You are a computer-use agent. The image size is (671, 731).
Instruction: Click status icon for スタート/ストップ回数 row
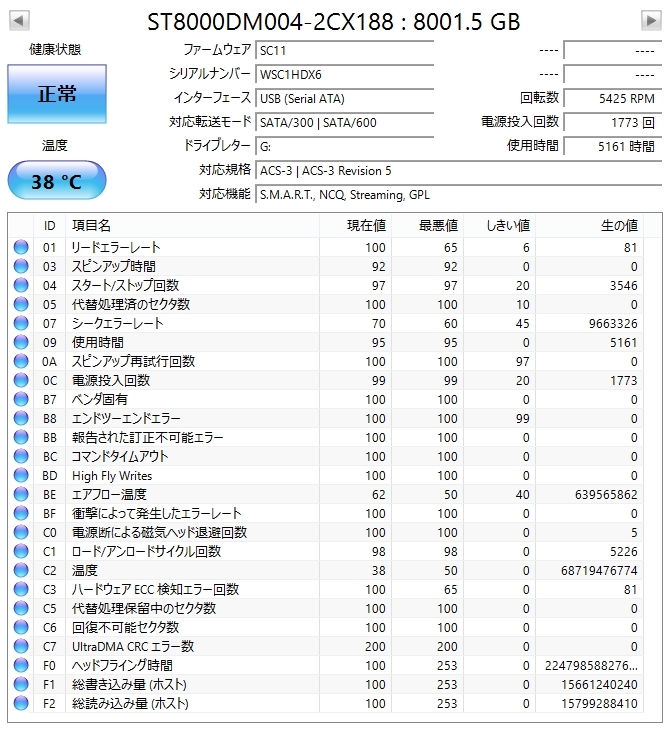coord(21,285)
